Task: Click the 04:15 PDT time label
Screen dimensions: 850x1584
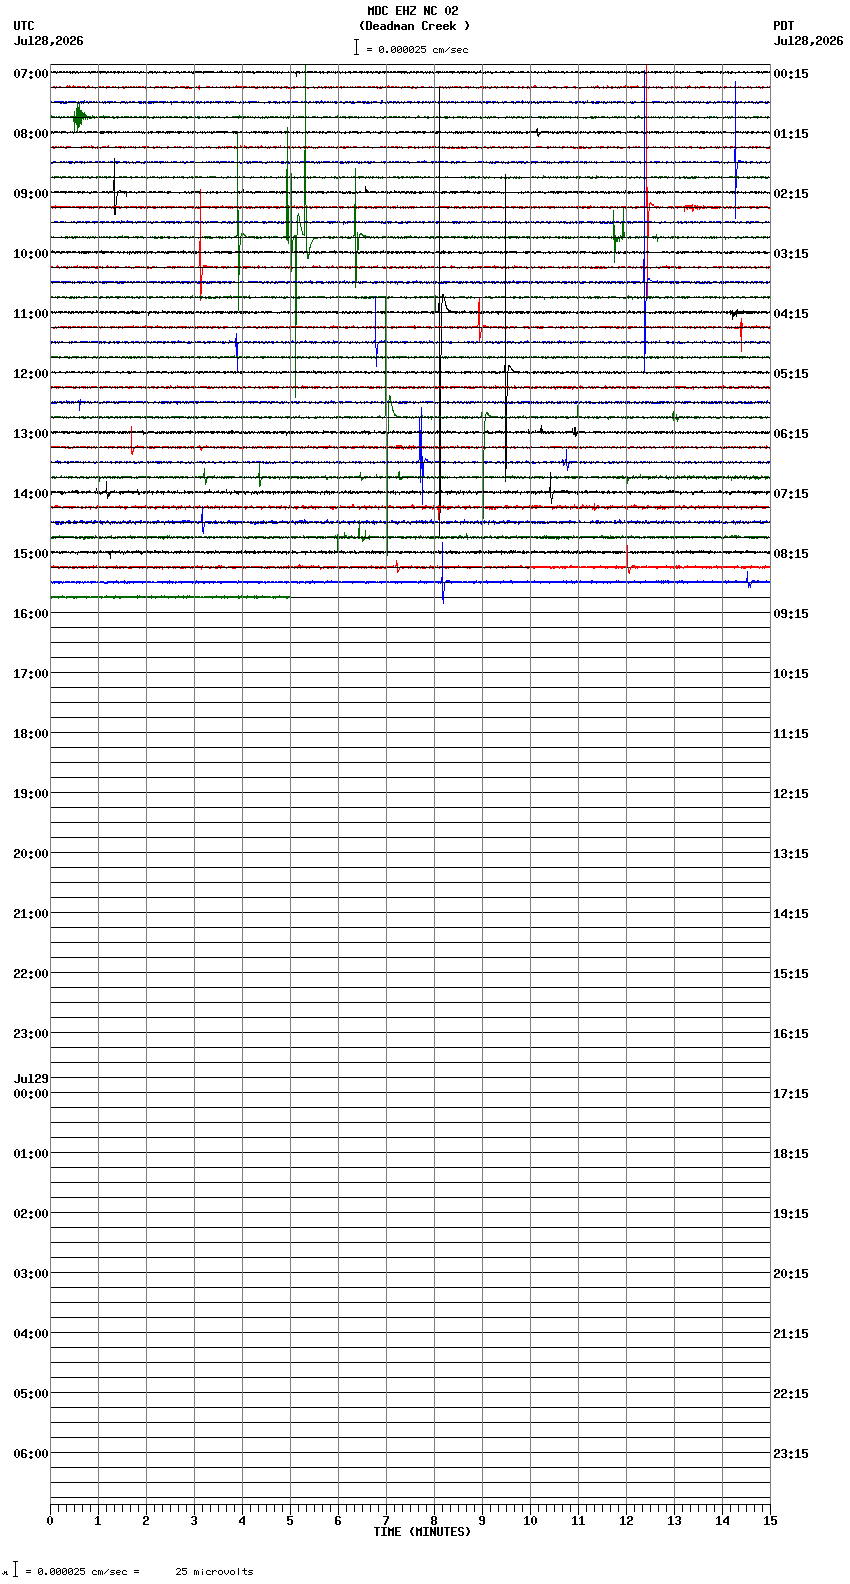Action: tap(791, 314)
